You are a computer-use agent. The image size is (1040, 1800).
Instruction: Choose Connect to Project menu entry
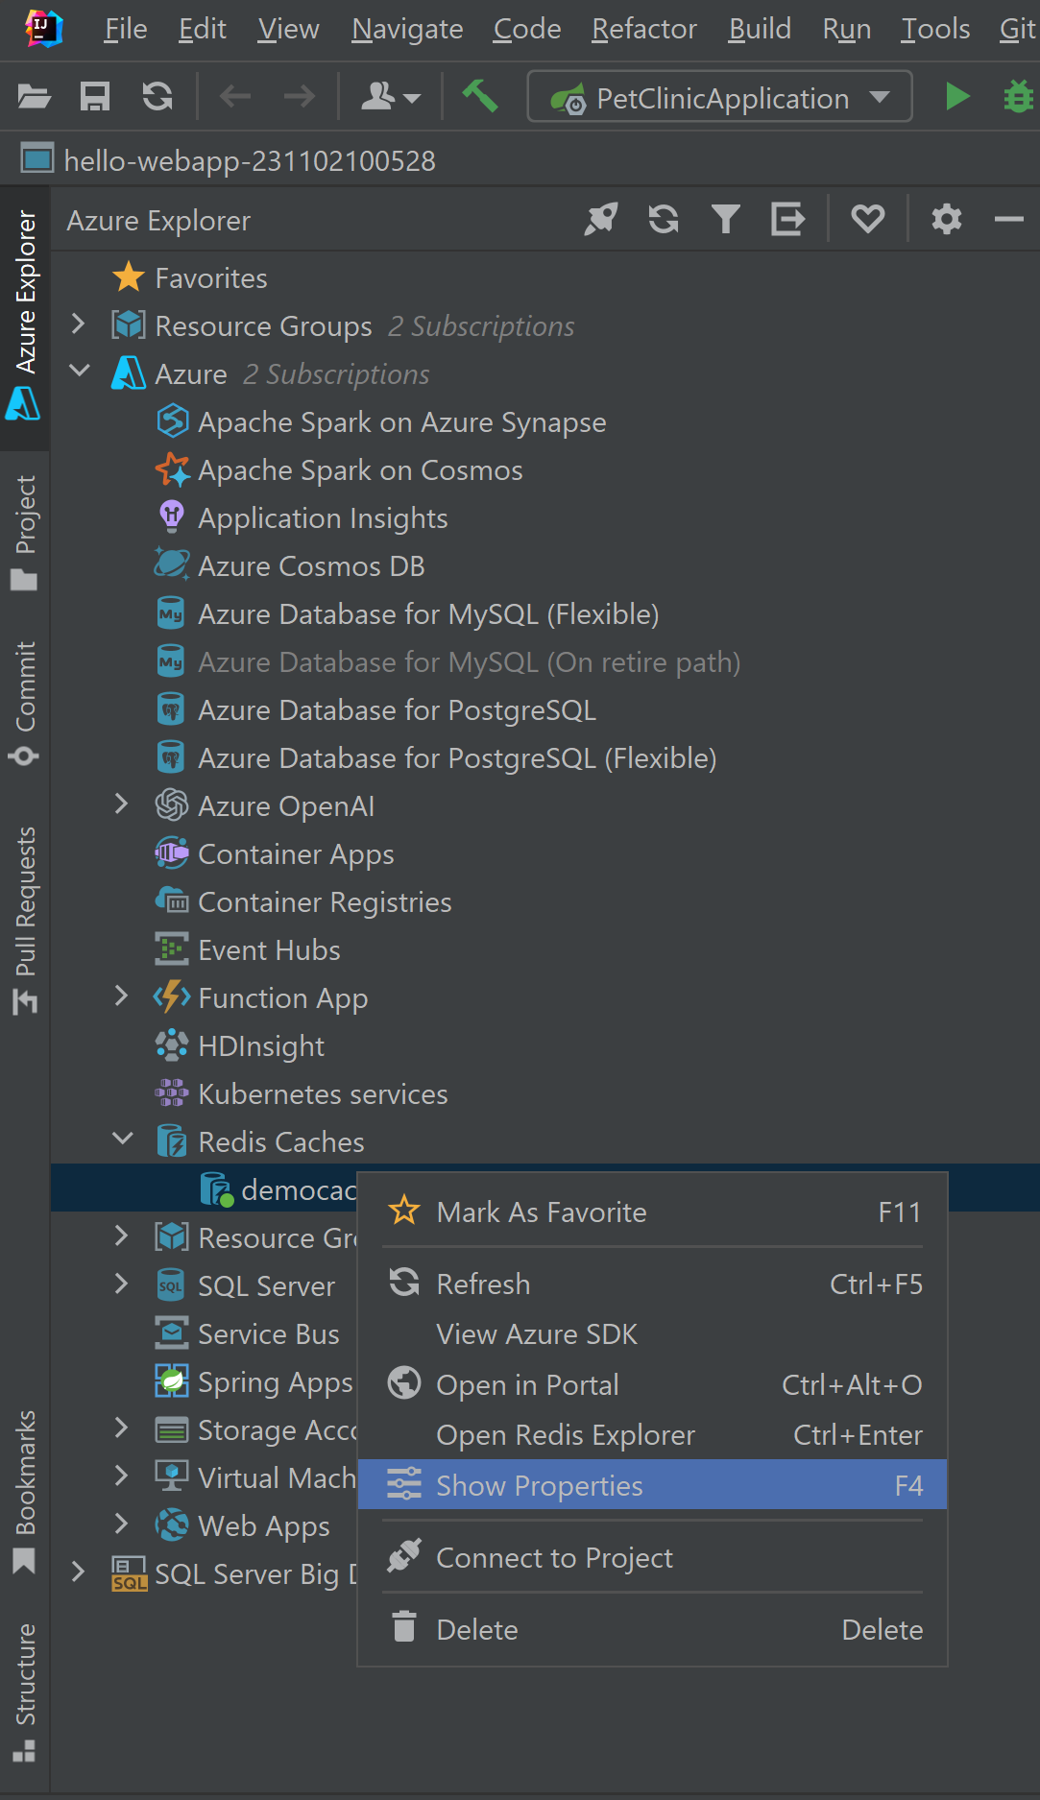pyautogui.click(x=652, y=1557)
